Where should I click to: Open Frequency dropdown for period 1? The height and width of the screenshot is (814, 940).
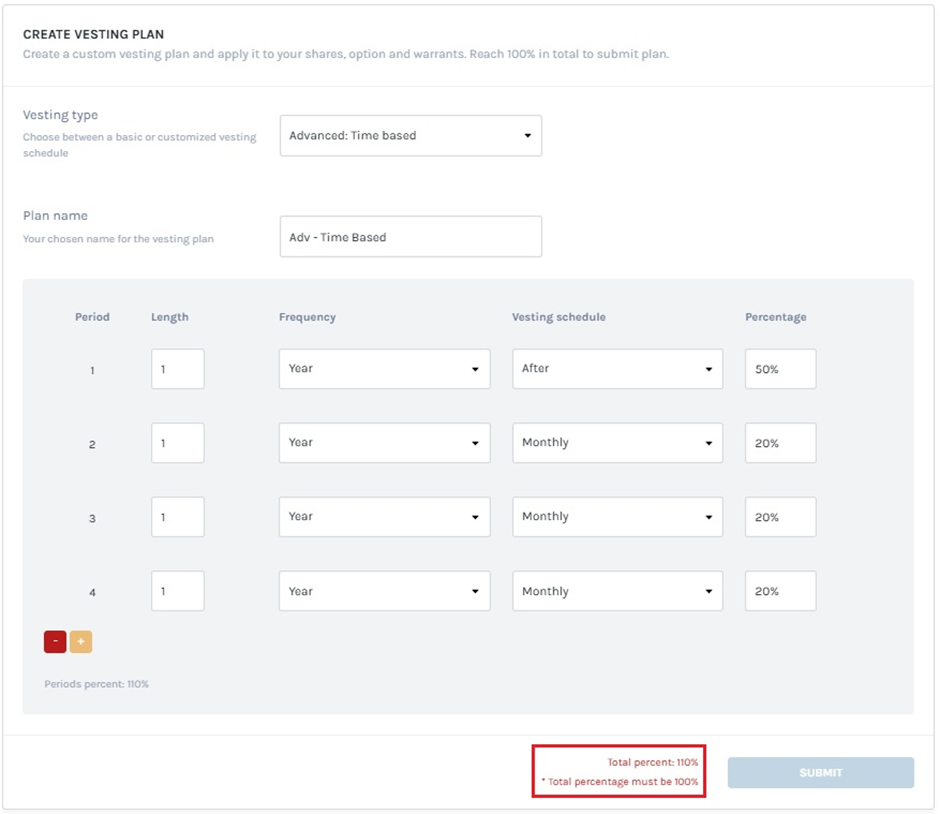384,369
